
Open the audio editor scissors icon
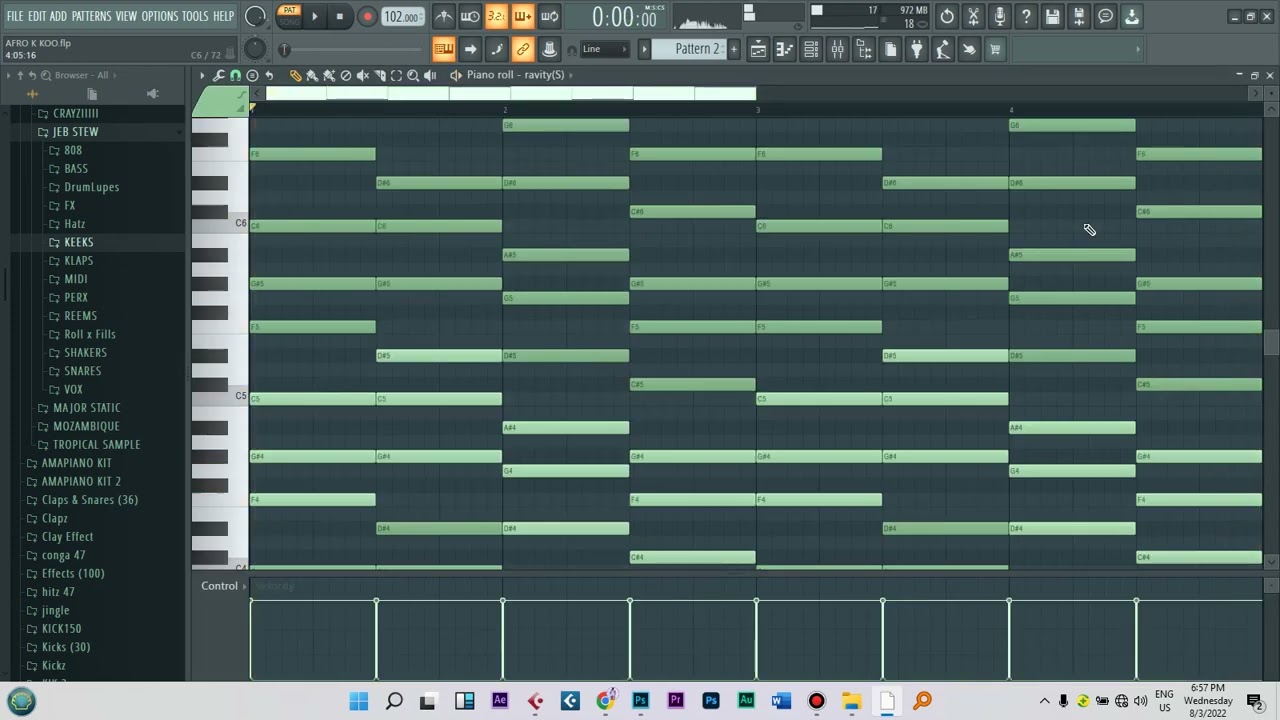tap(973, 16)
